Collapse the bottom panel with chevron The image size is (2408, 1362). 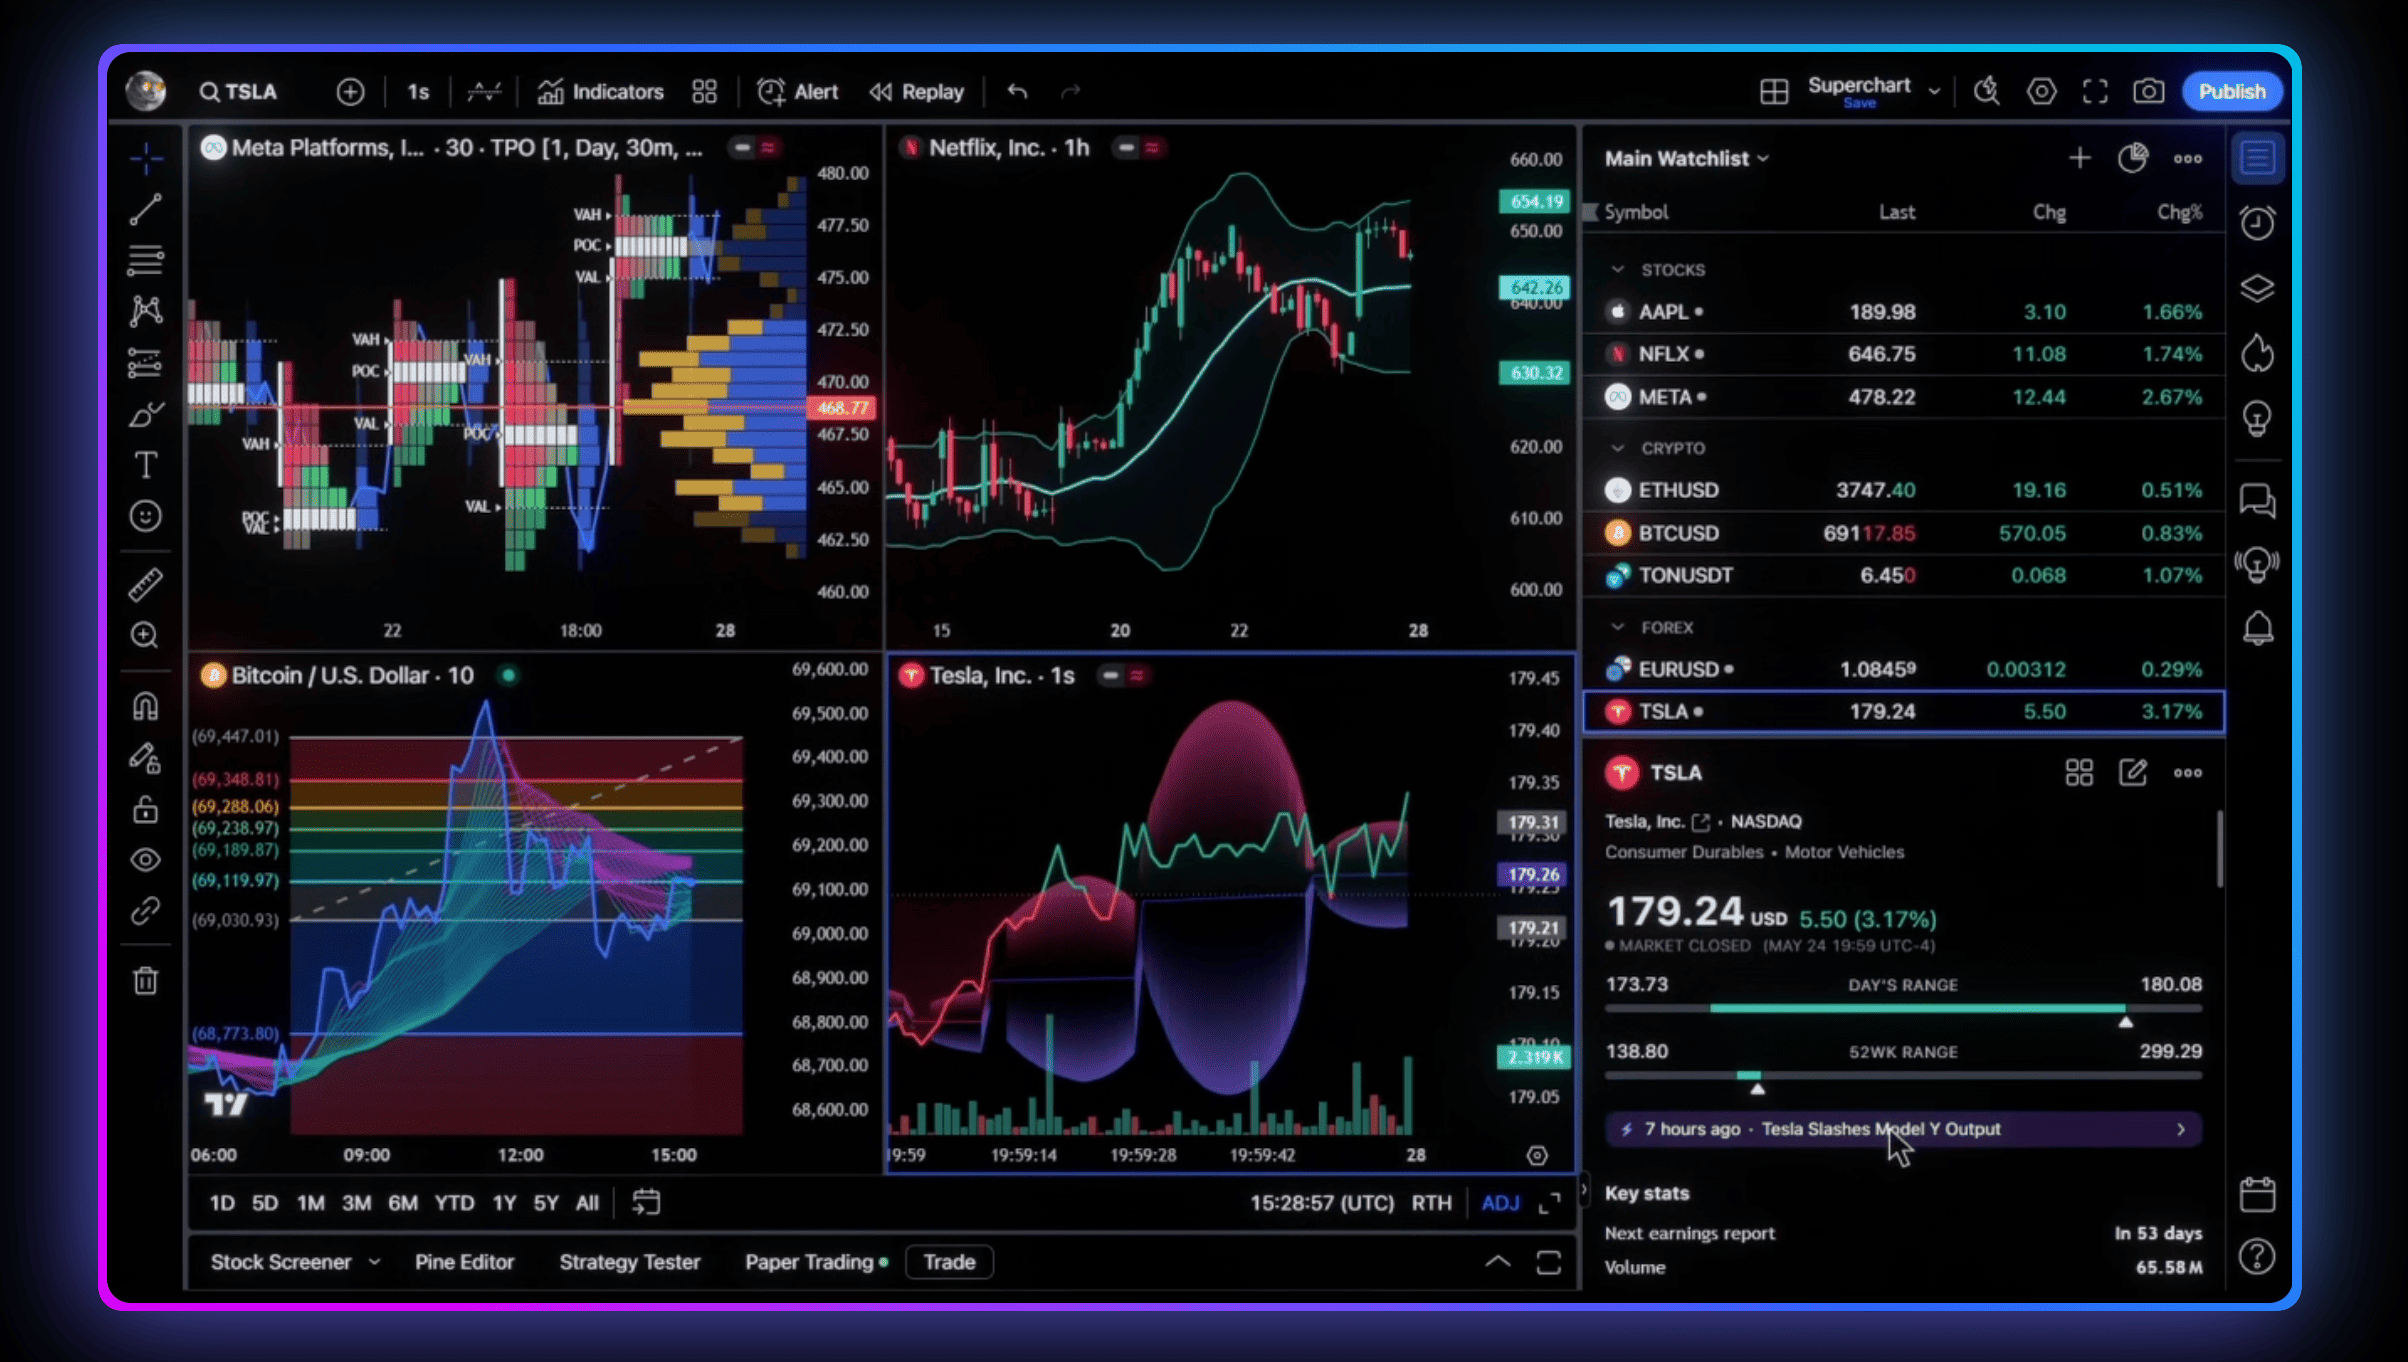click(x=1497, y=1262)
